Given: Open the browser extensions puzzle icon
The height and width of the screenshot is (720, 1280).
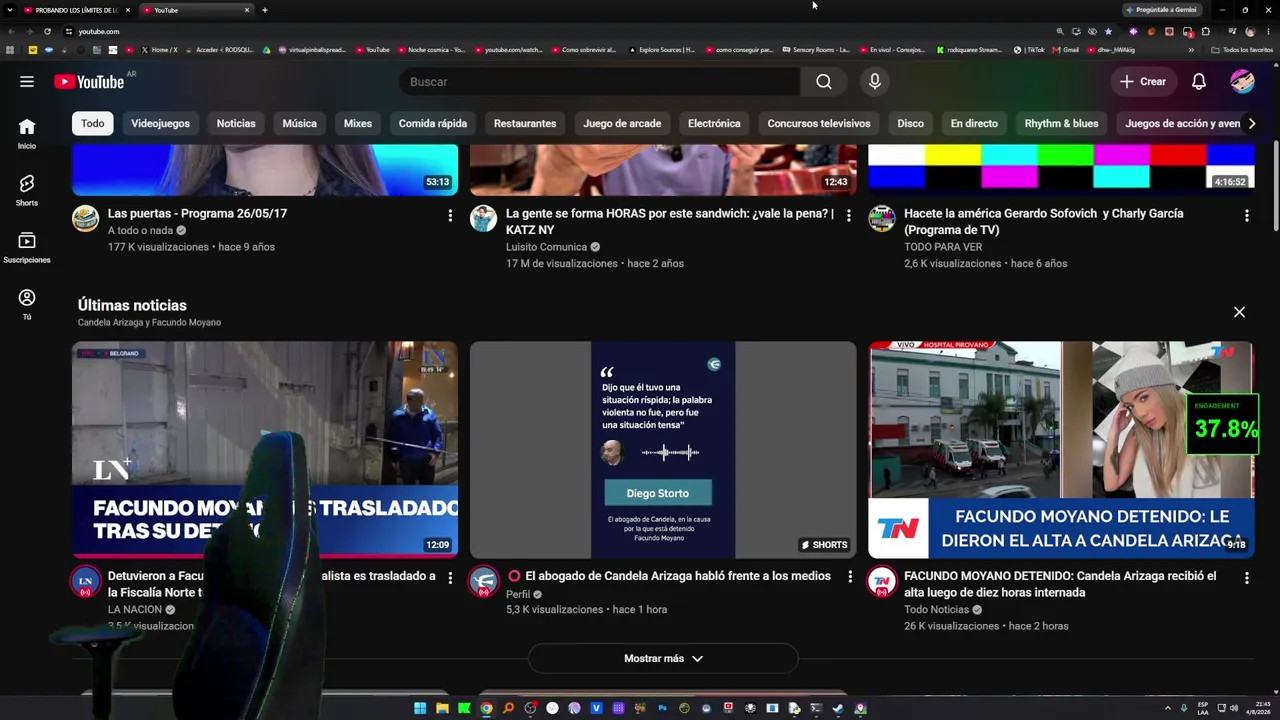Looking at the screenshot, I should point(1206,31).
